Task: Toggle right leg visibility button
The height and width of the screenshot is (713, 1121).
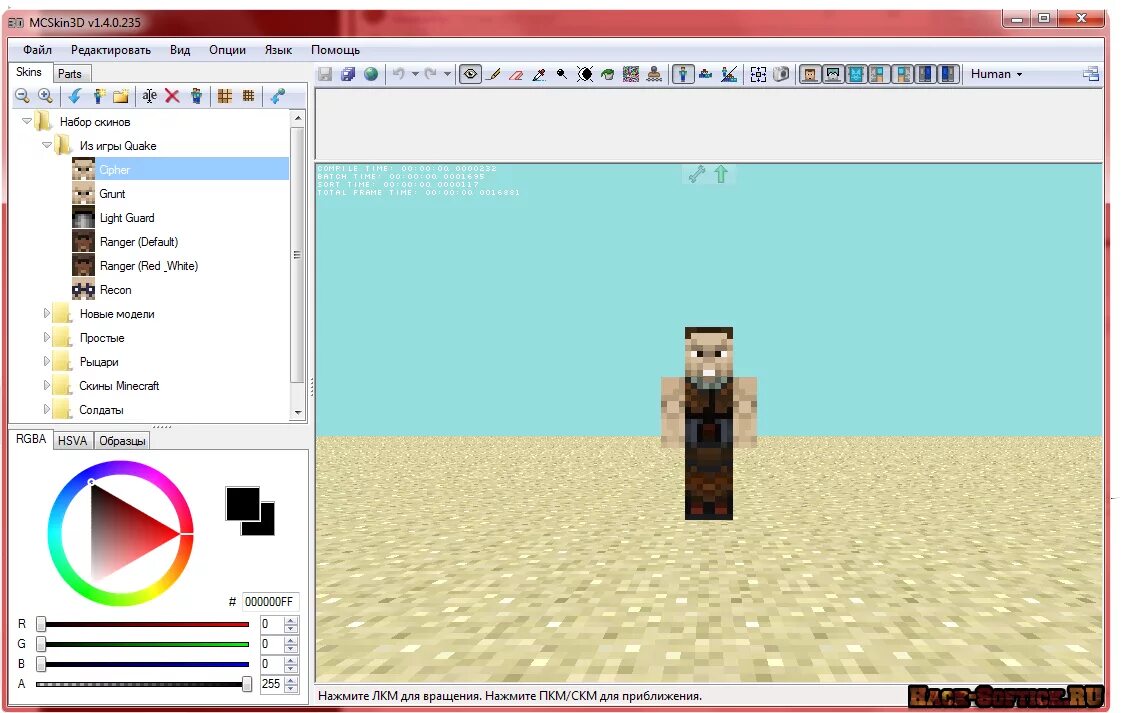Action: pos(949,74)
